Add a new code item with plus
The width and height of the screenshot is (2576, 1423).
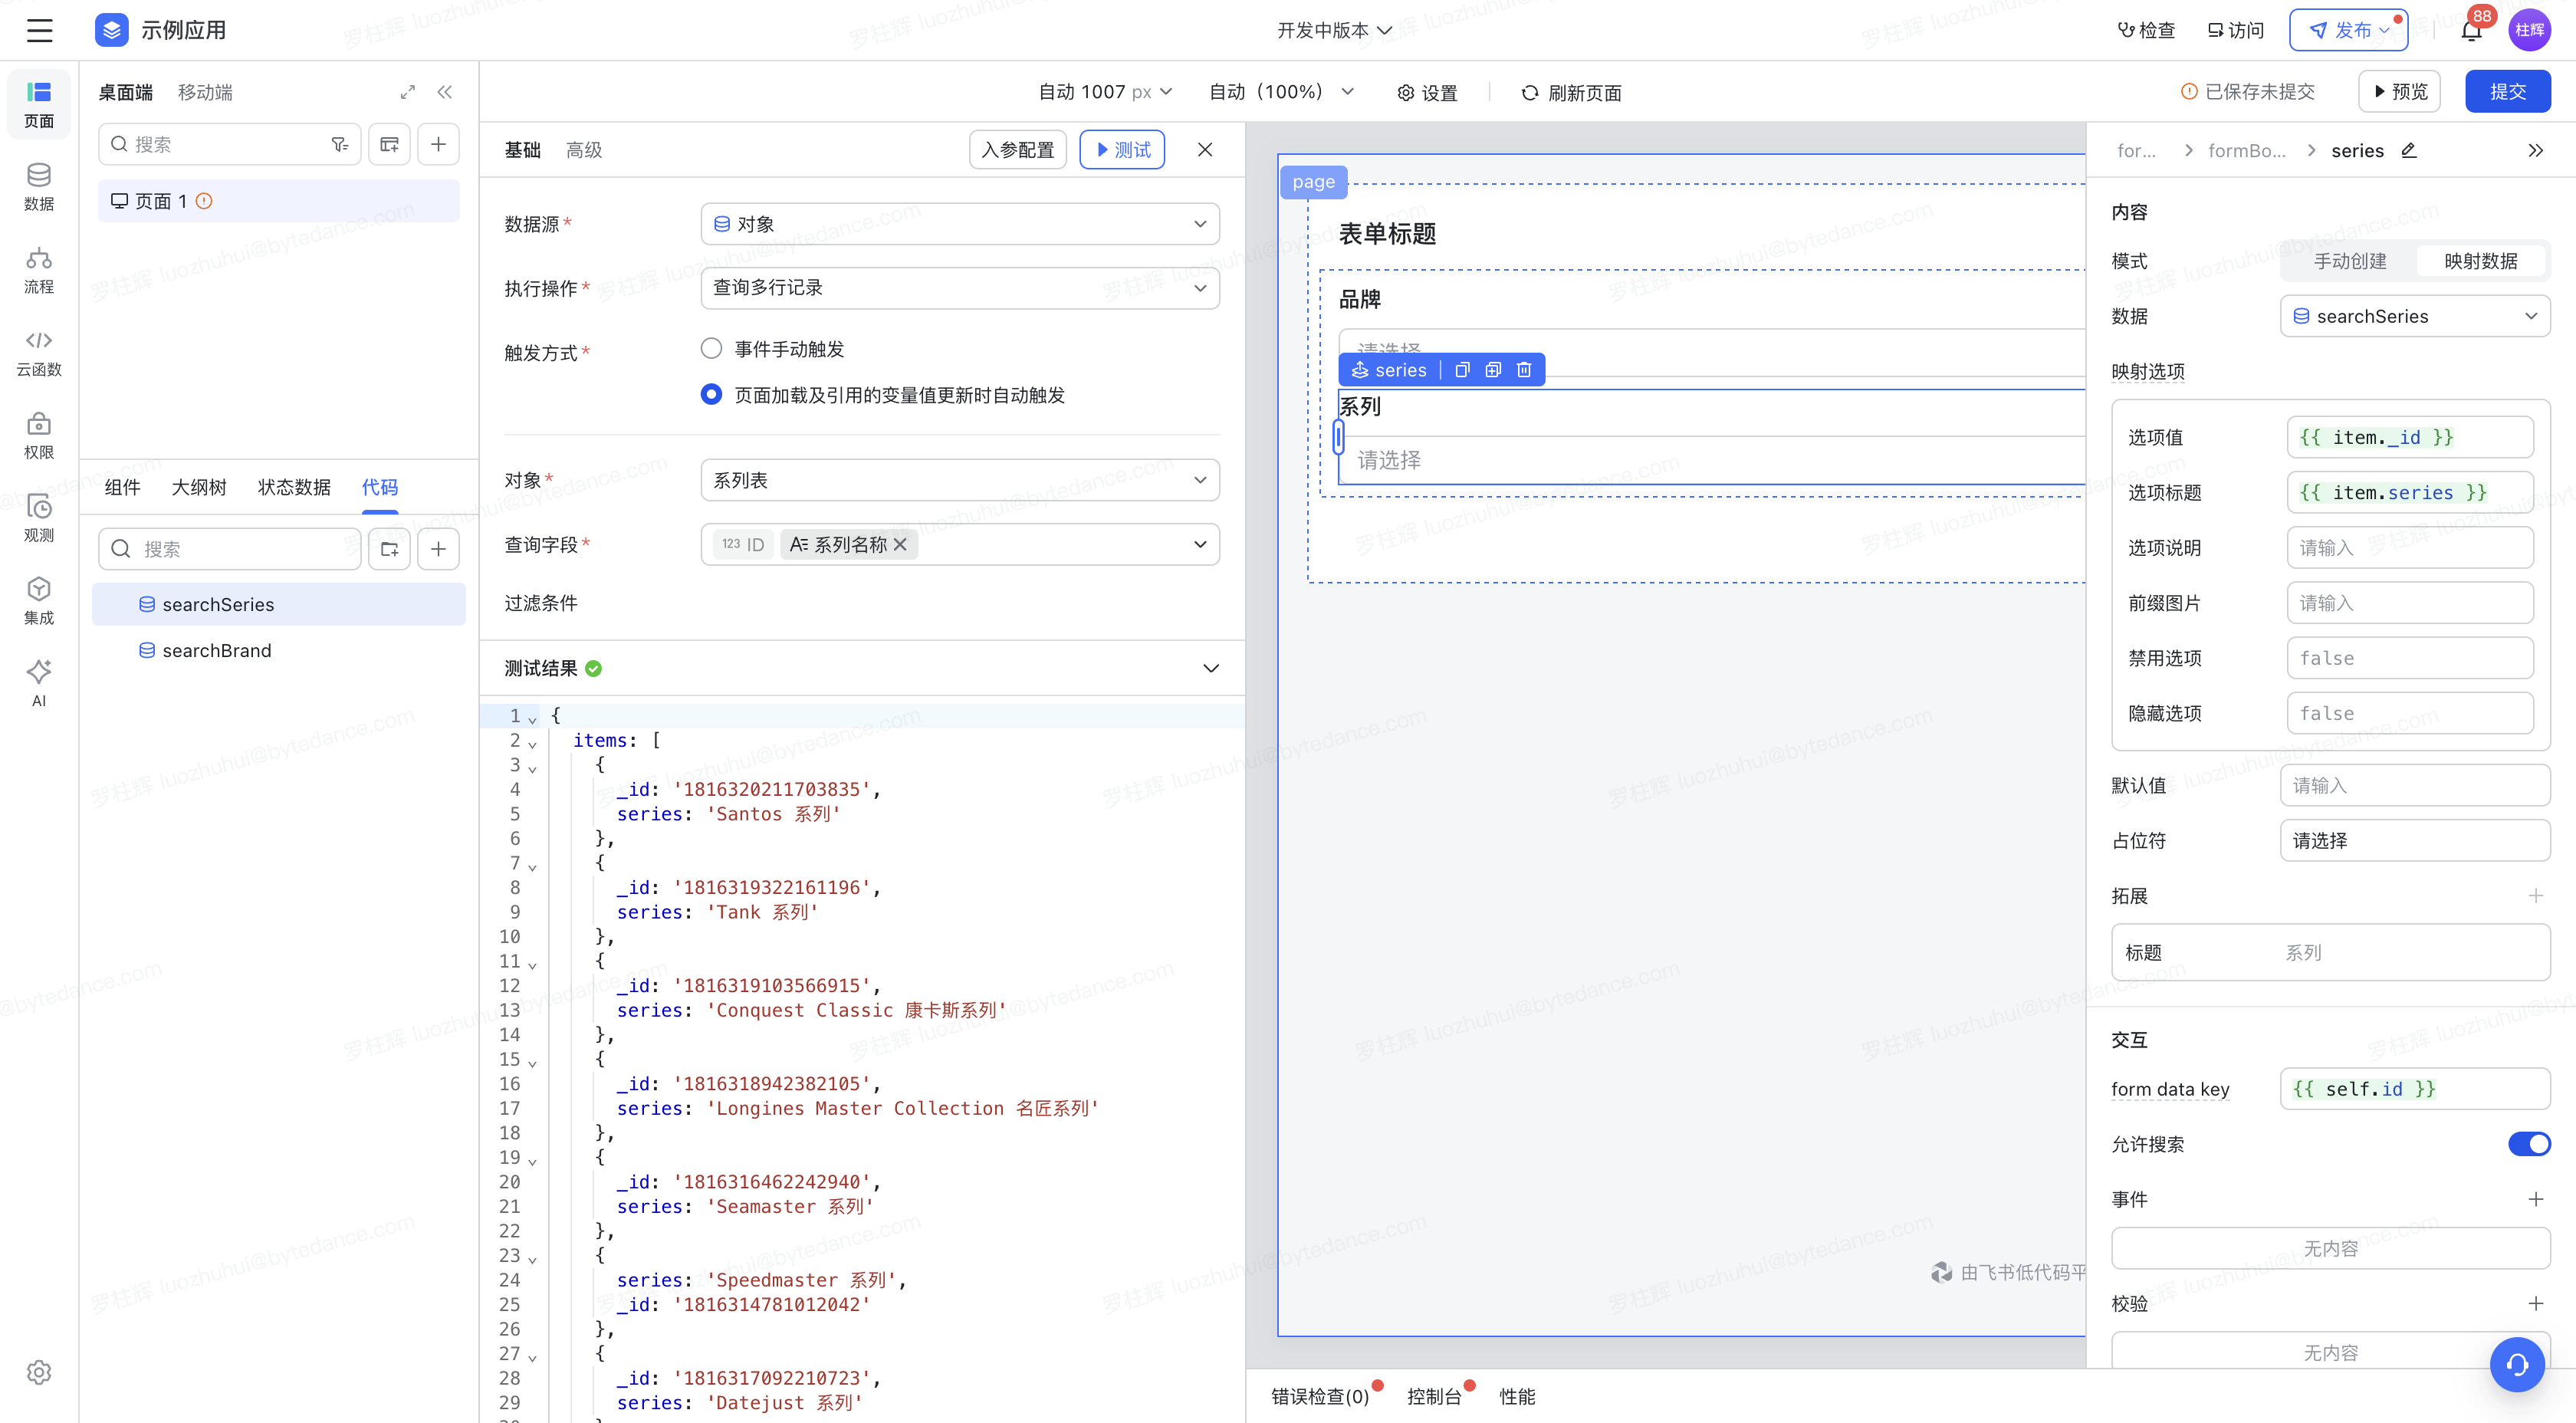[x=438, y=549]
